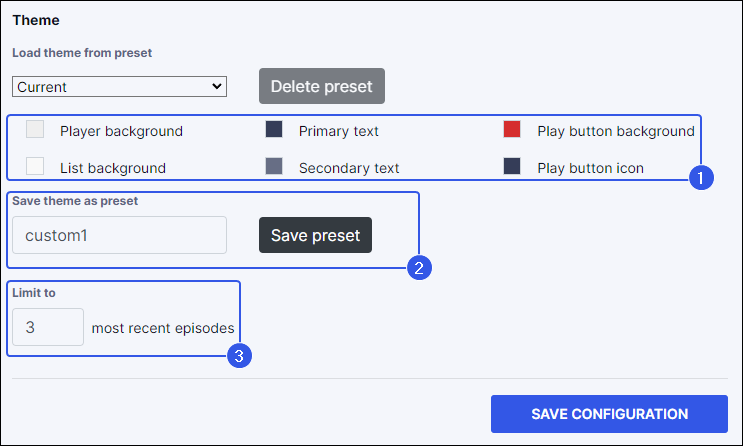Focus the Limit to episodes number field

48,327
